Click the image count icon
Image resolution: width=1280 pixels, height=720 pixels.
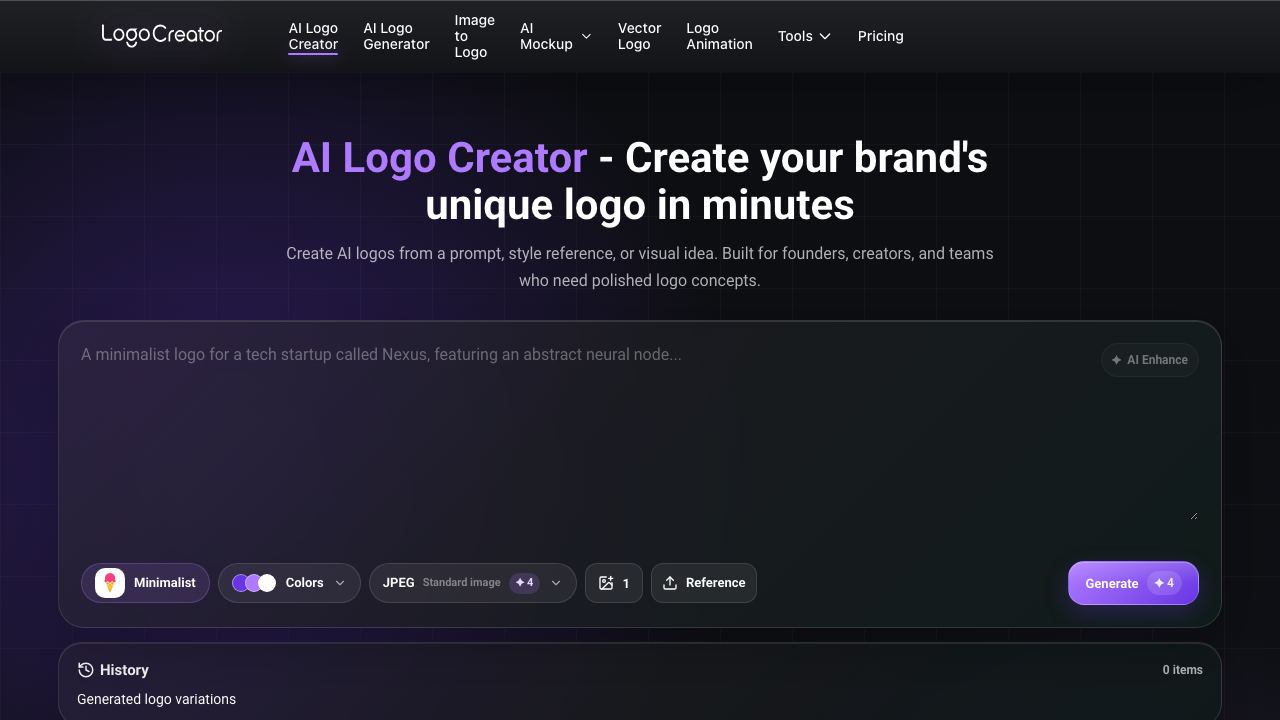pos(606,583)
